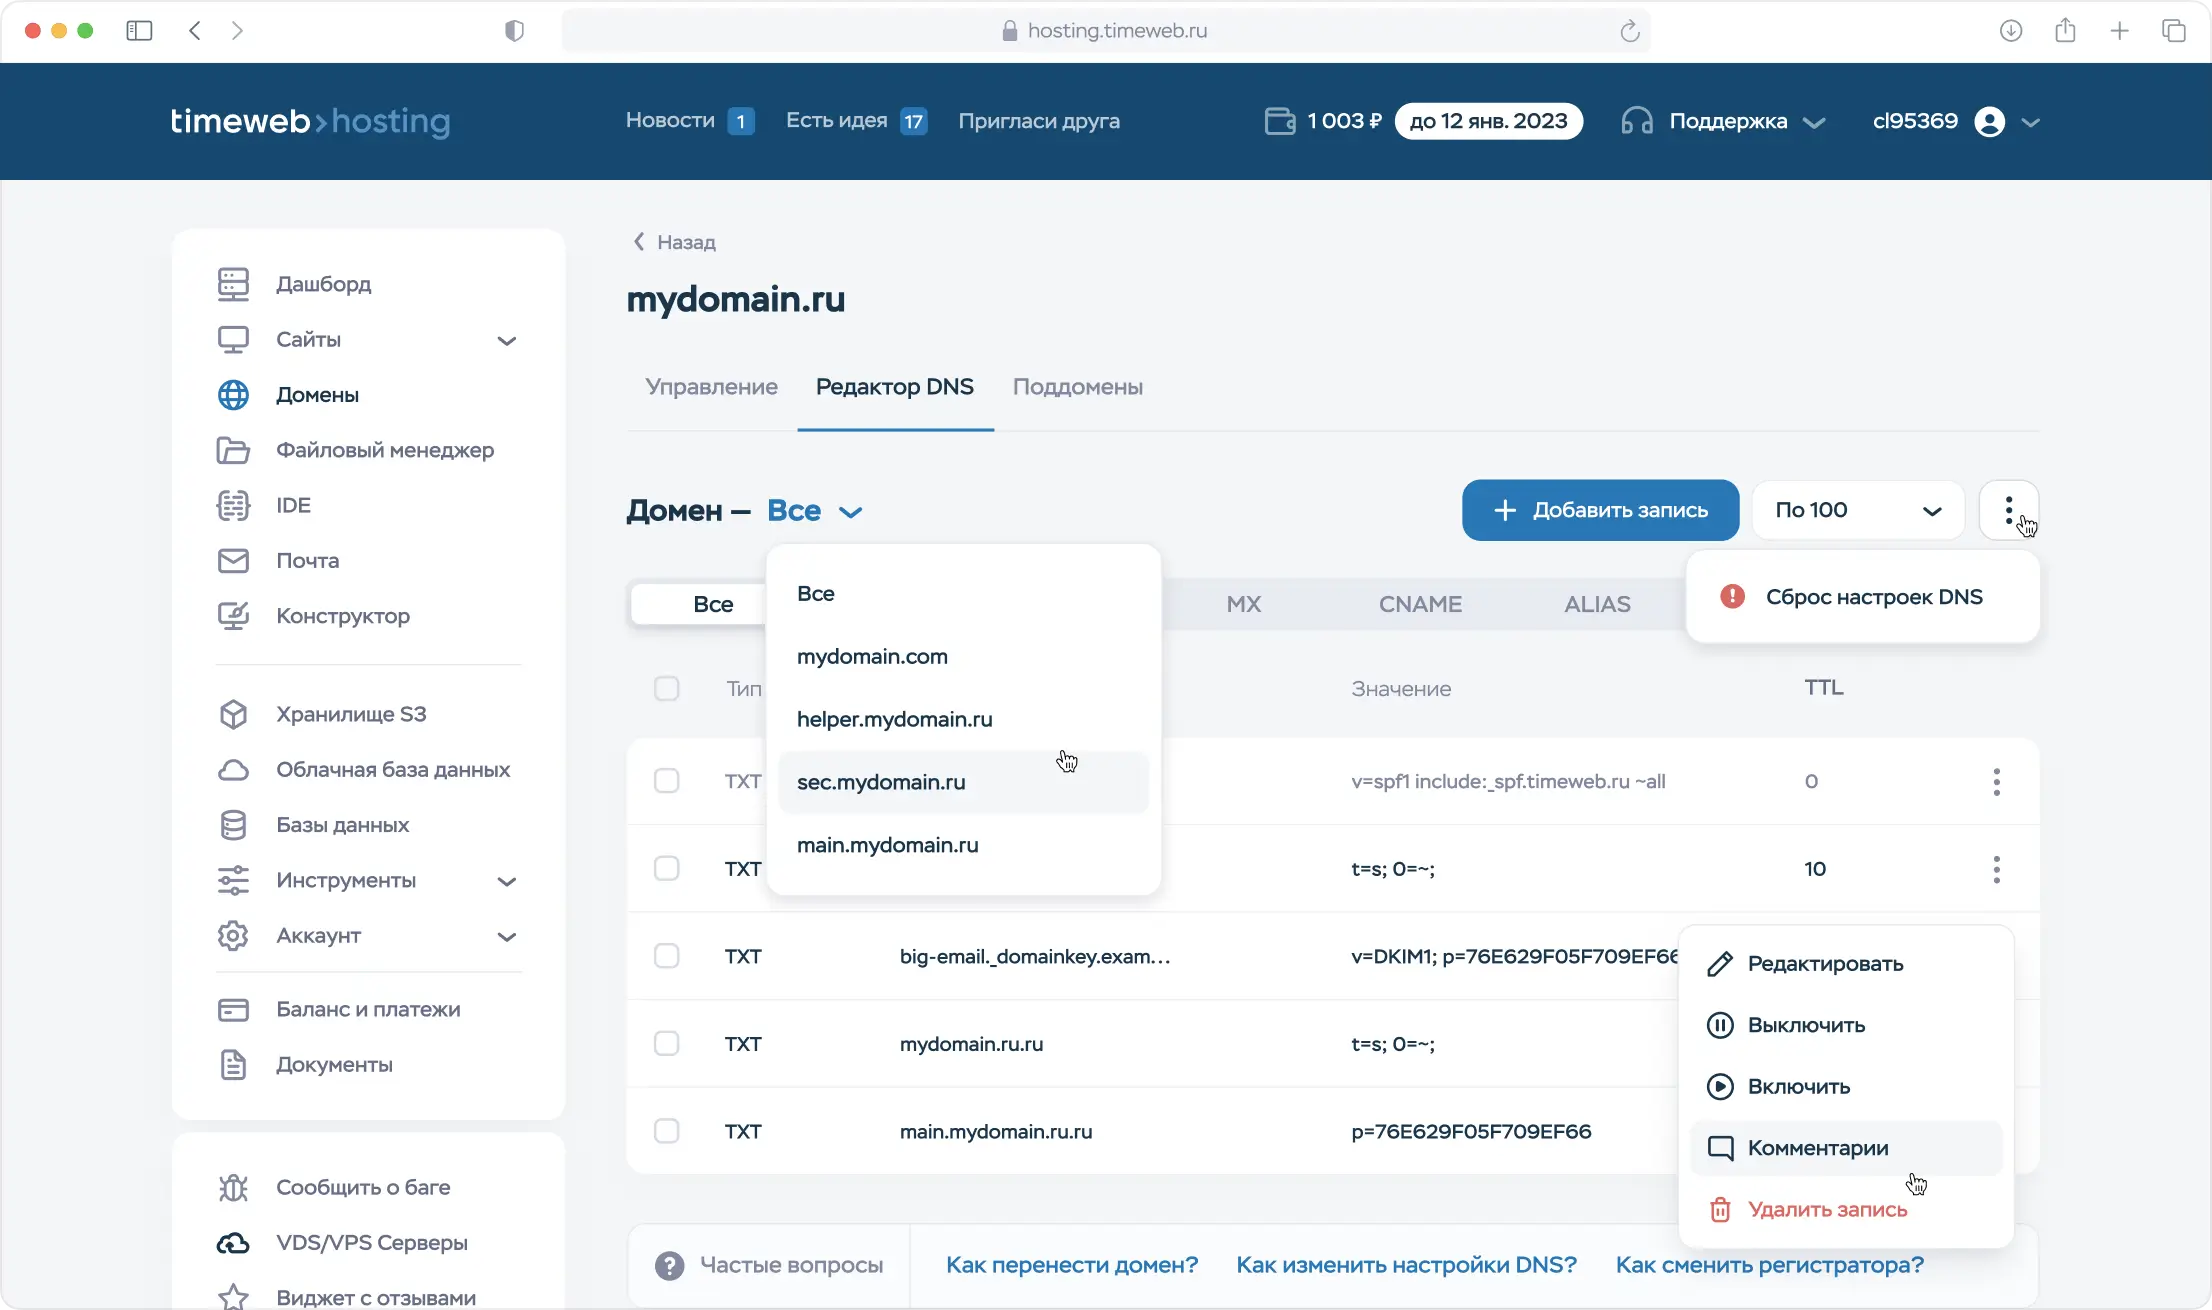The image size is (2212, 1310).
Task: Expand the Сайты sidebar section
Action: pyautogui.click(x=508, y=340)
